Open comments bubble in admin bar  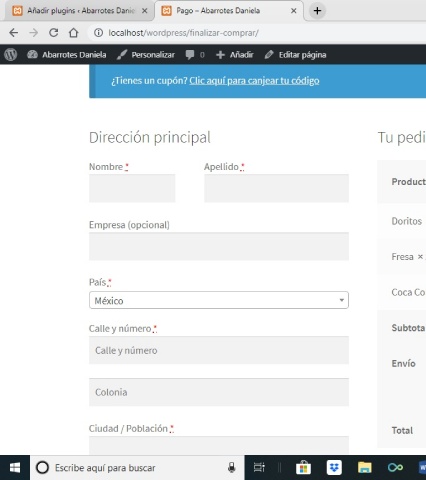coord(195,54)
